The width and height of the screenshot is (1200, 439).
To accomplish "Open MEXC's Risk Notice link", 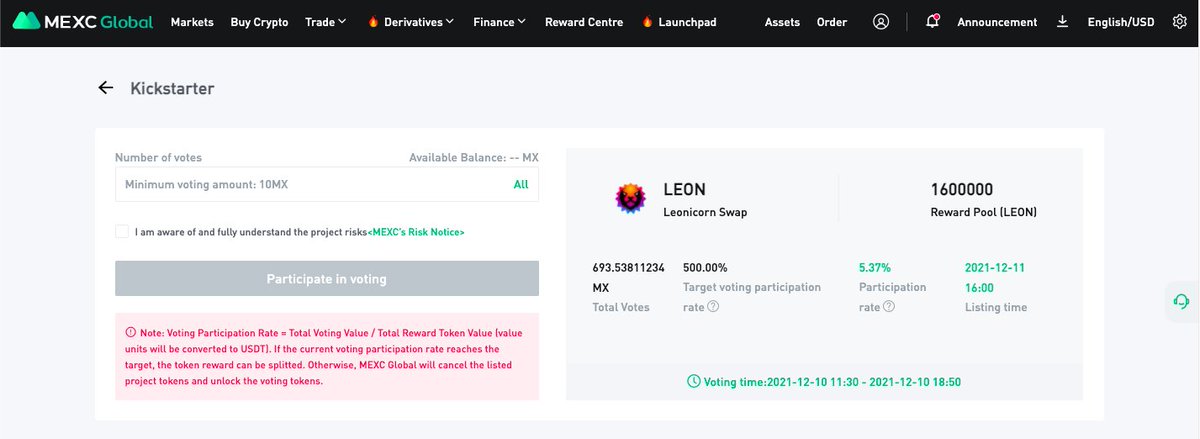I will click(416, 232).
